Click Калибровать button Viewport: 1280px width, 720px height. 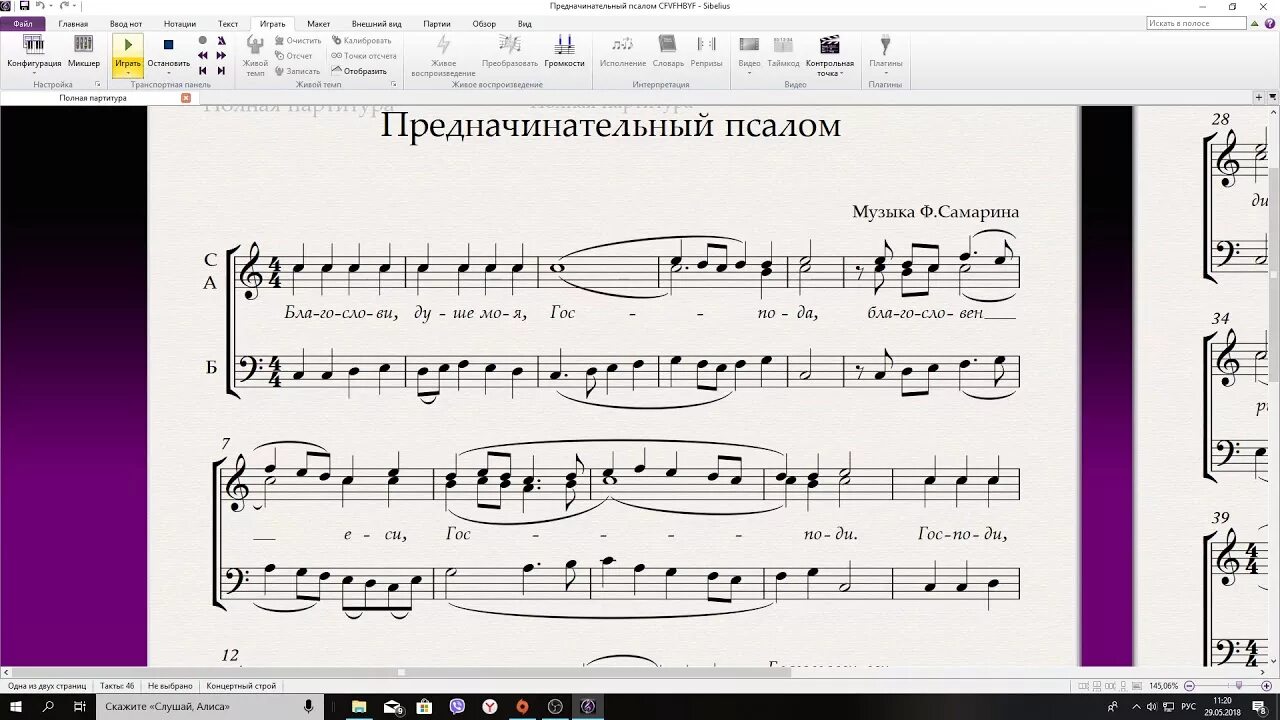point(361,41)
